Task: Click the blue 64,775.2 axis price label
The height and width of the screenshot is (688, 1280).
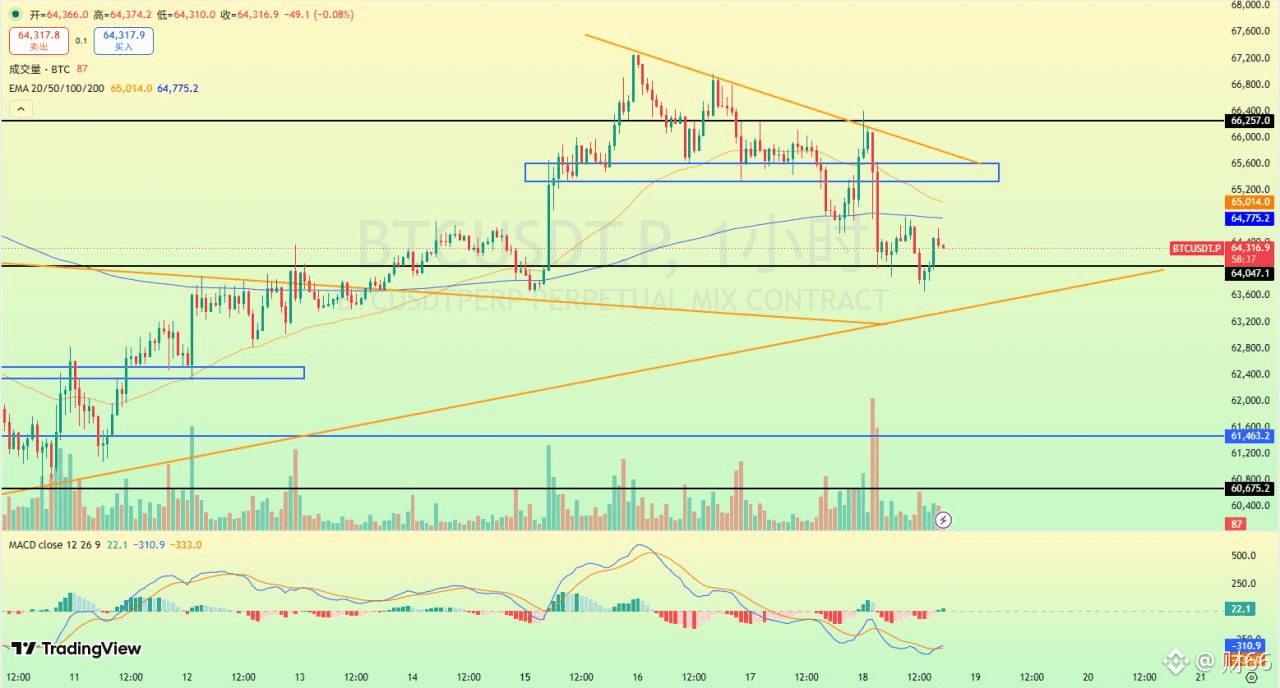Action: pyautogui.click(x=1250, y=218)
